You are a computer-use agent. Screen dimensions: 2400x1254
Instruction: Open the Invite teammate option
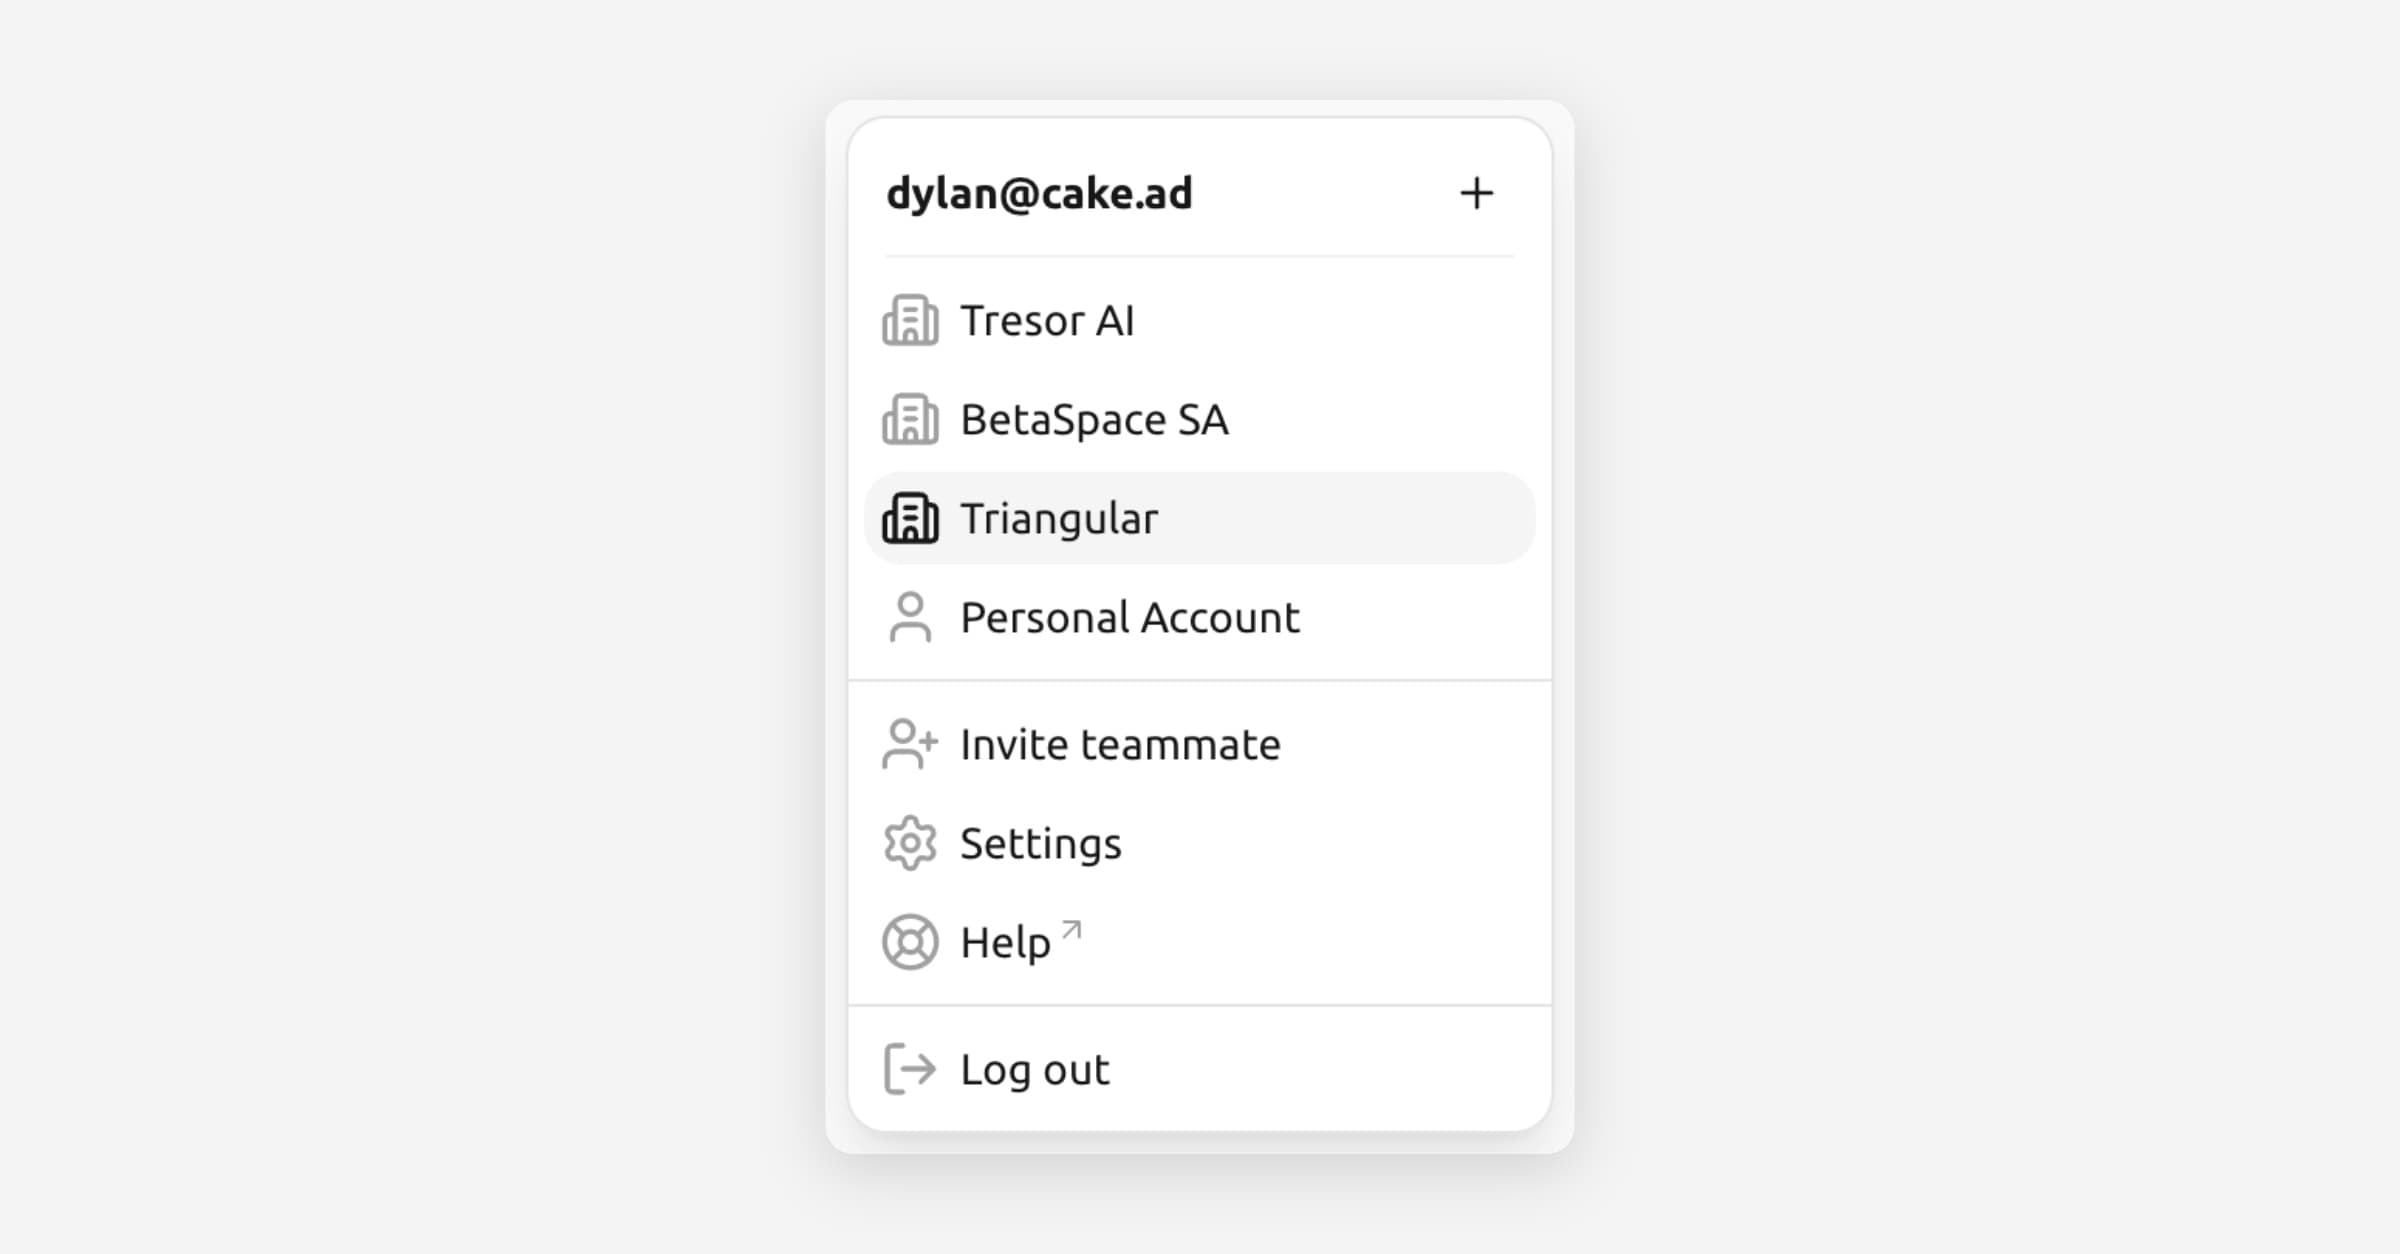[1119, 745]
